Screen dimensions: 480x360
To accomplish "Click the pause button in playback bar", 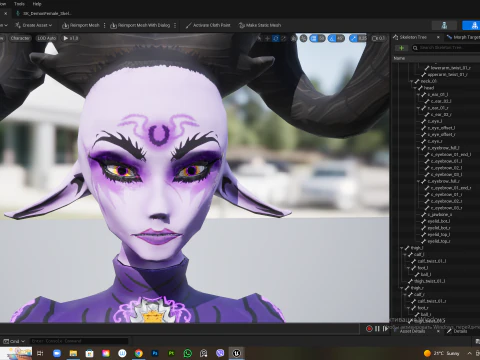I will click(x=377, y=329).
